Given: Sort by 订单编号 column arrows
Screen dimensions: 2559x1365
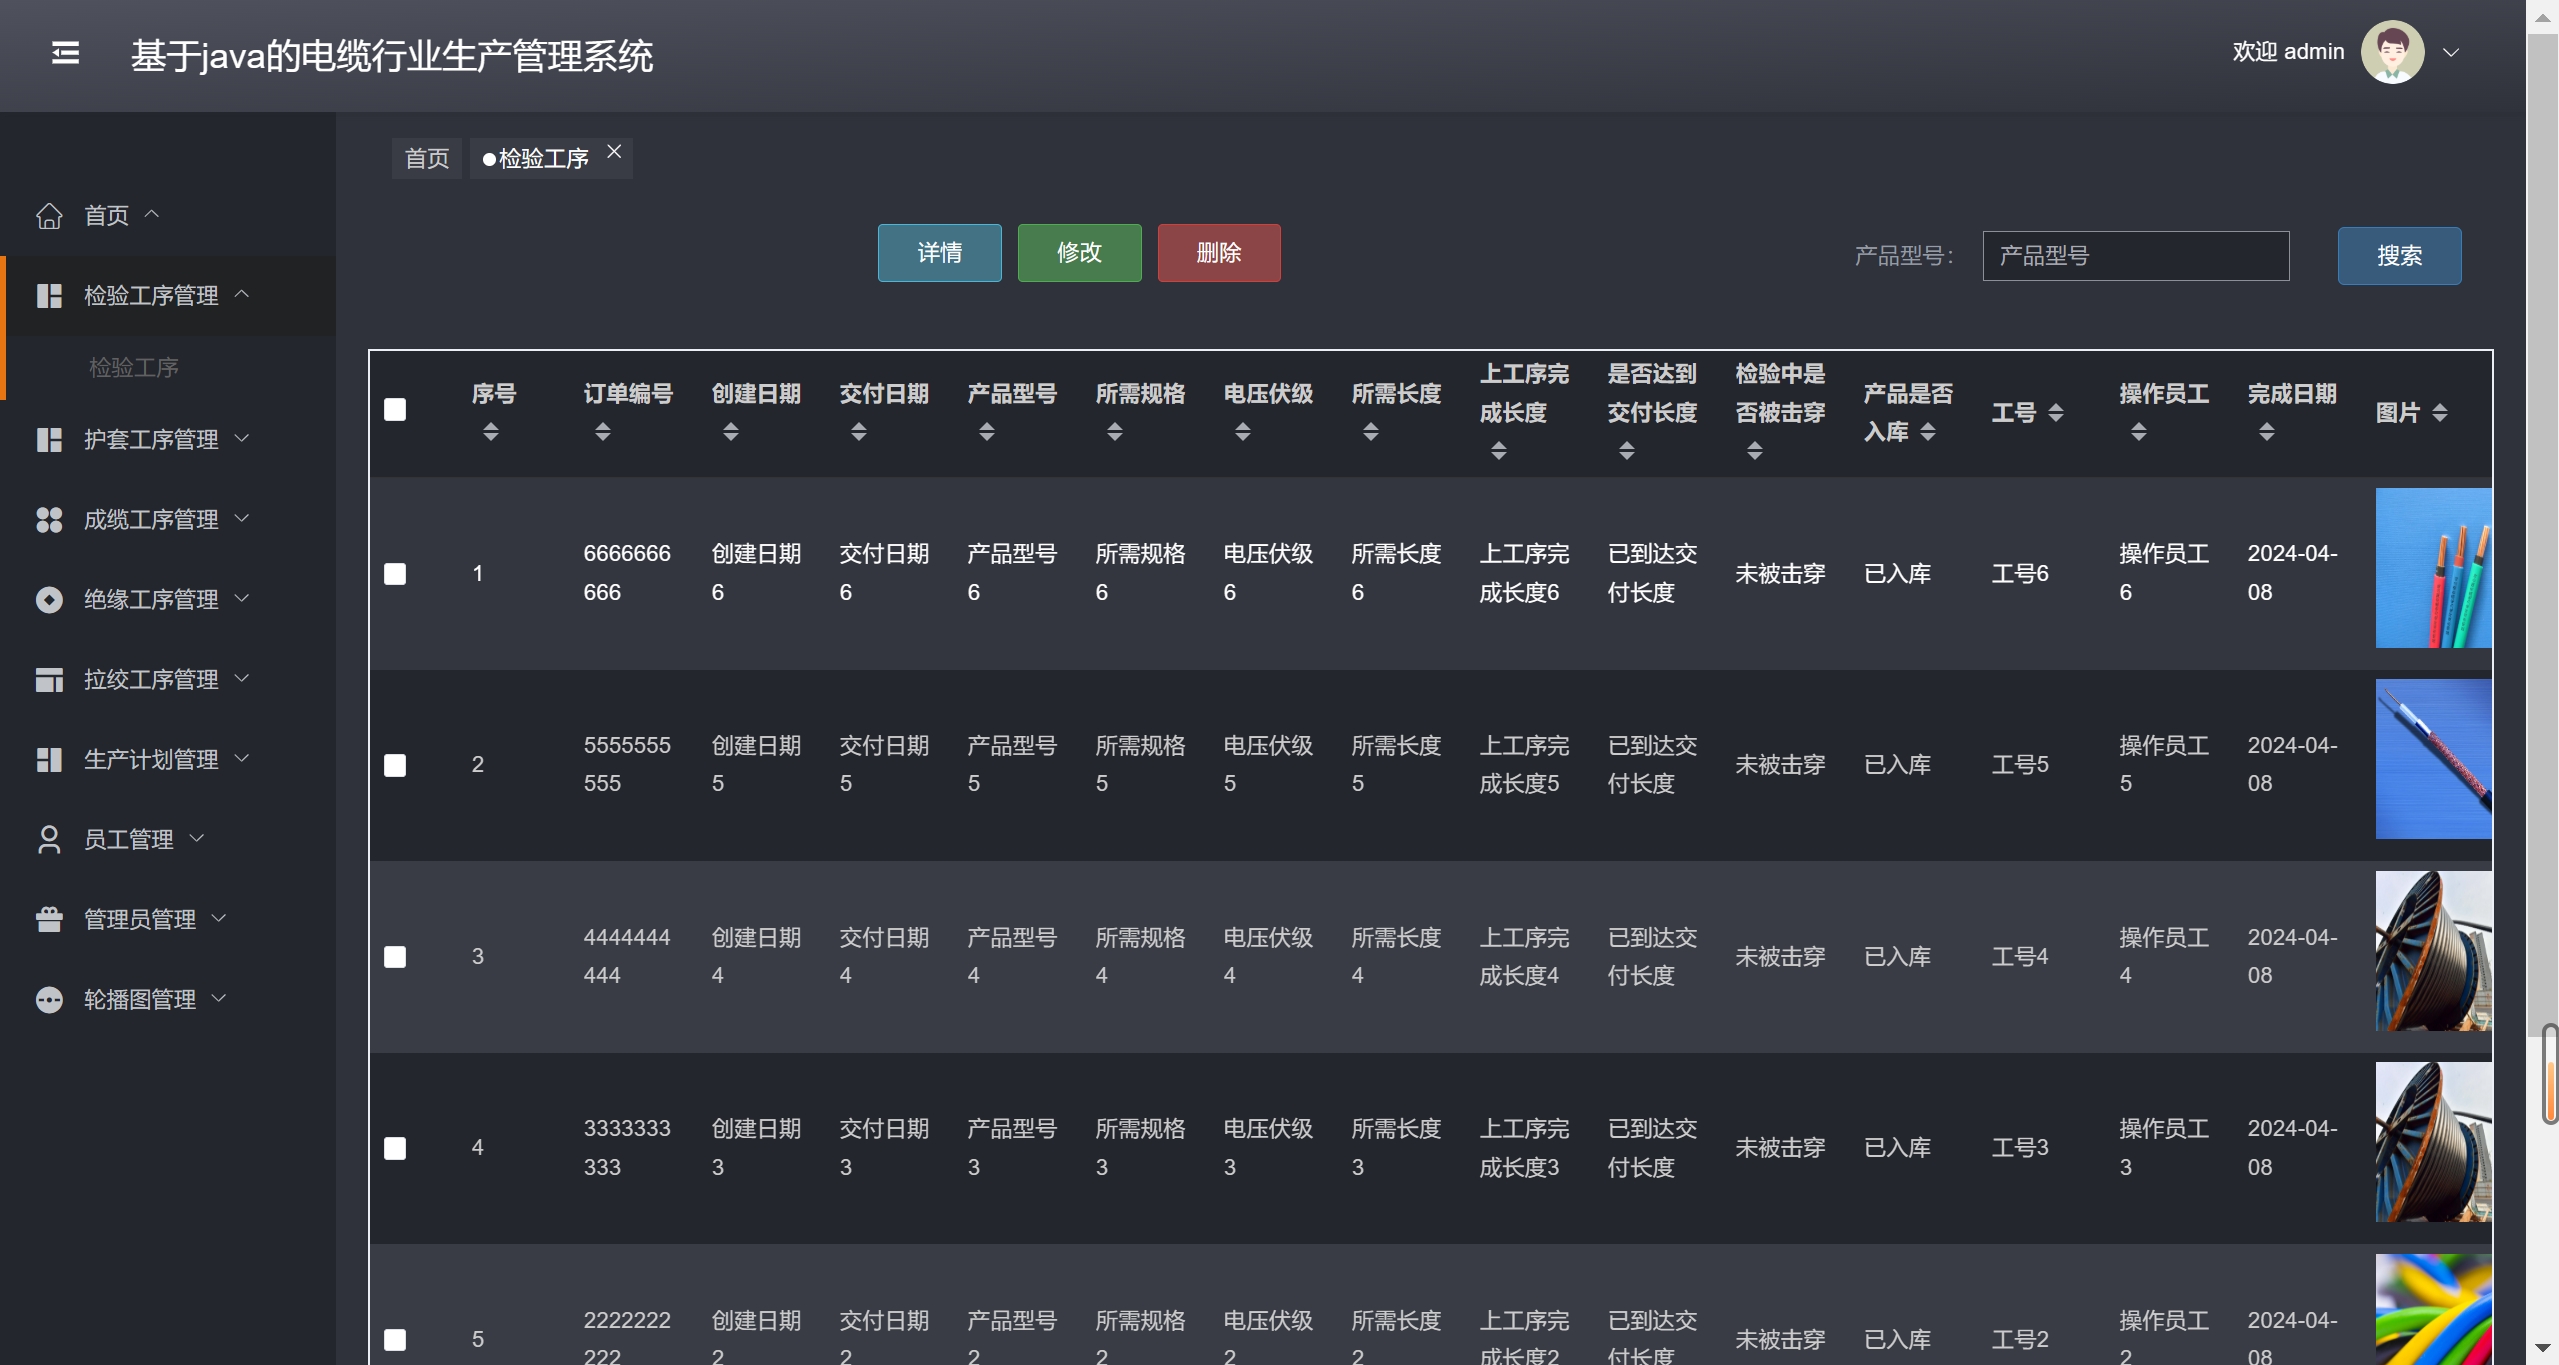Looking at the screenshot, I should pos(602,432).
